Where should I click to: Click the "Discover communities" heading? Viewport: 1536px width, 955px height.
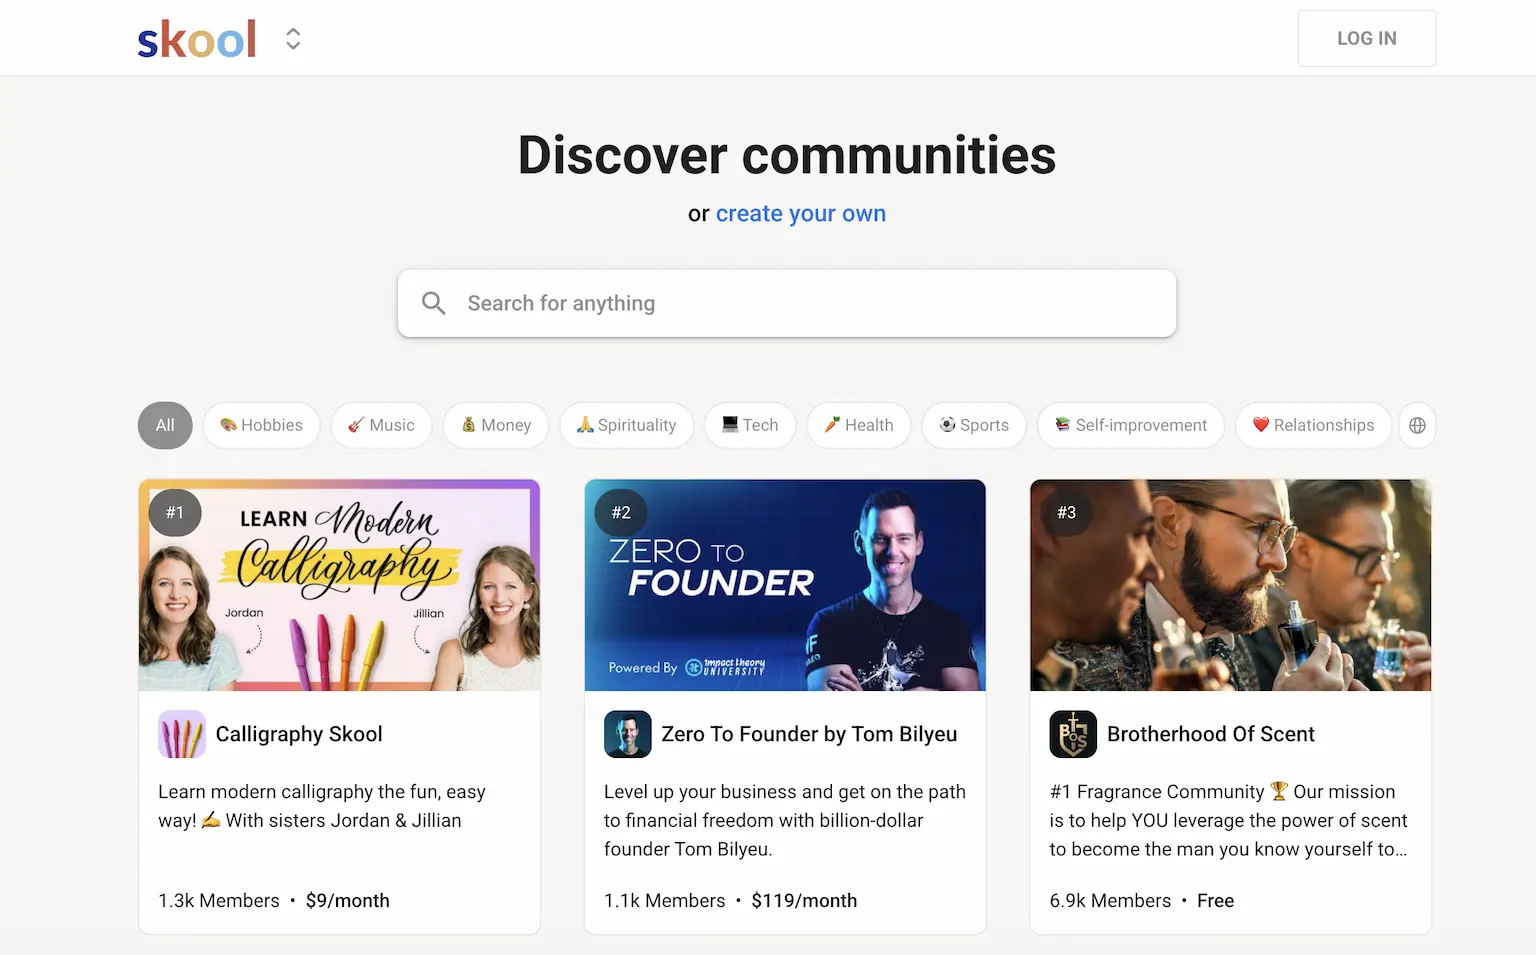coord(787,155)
